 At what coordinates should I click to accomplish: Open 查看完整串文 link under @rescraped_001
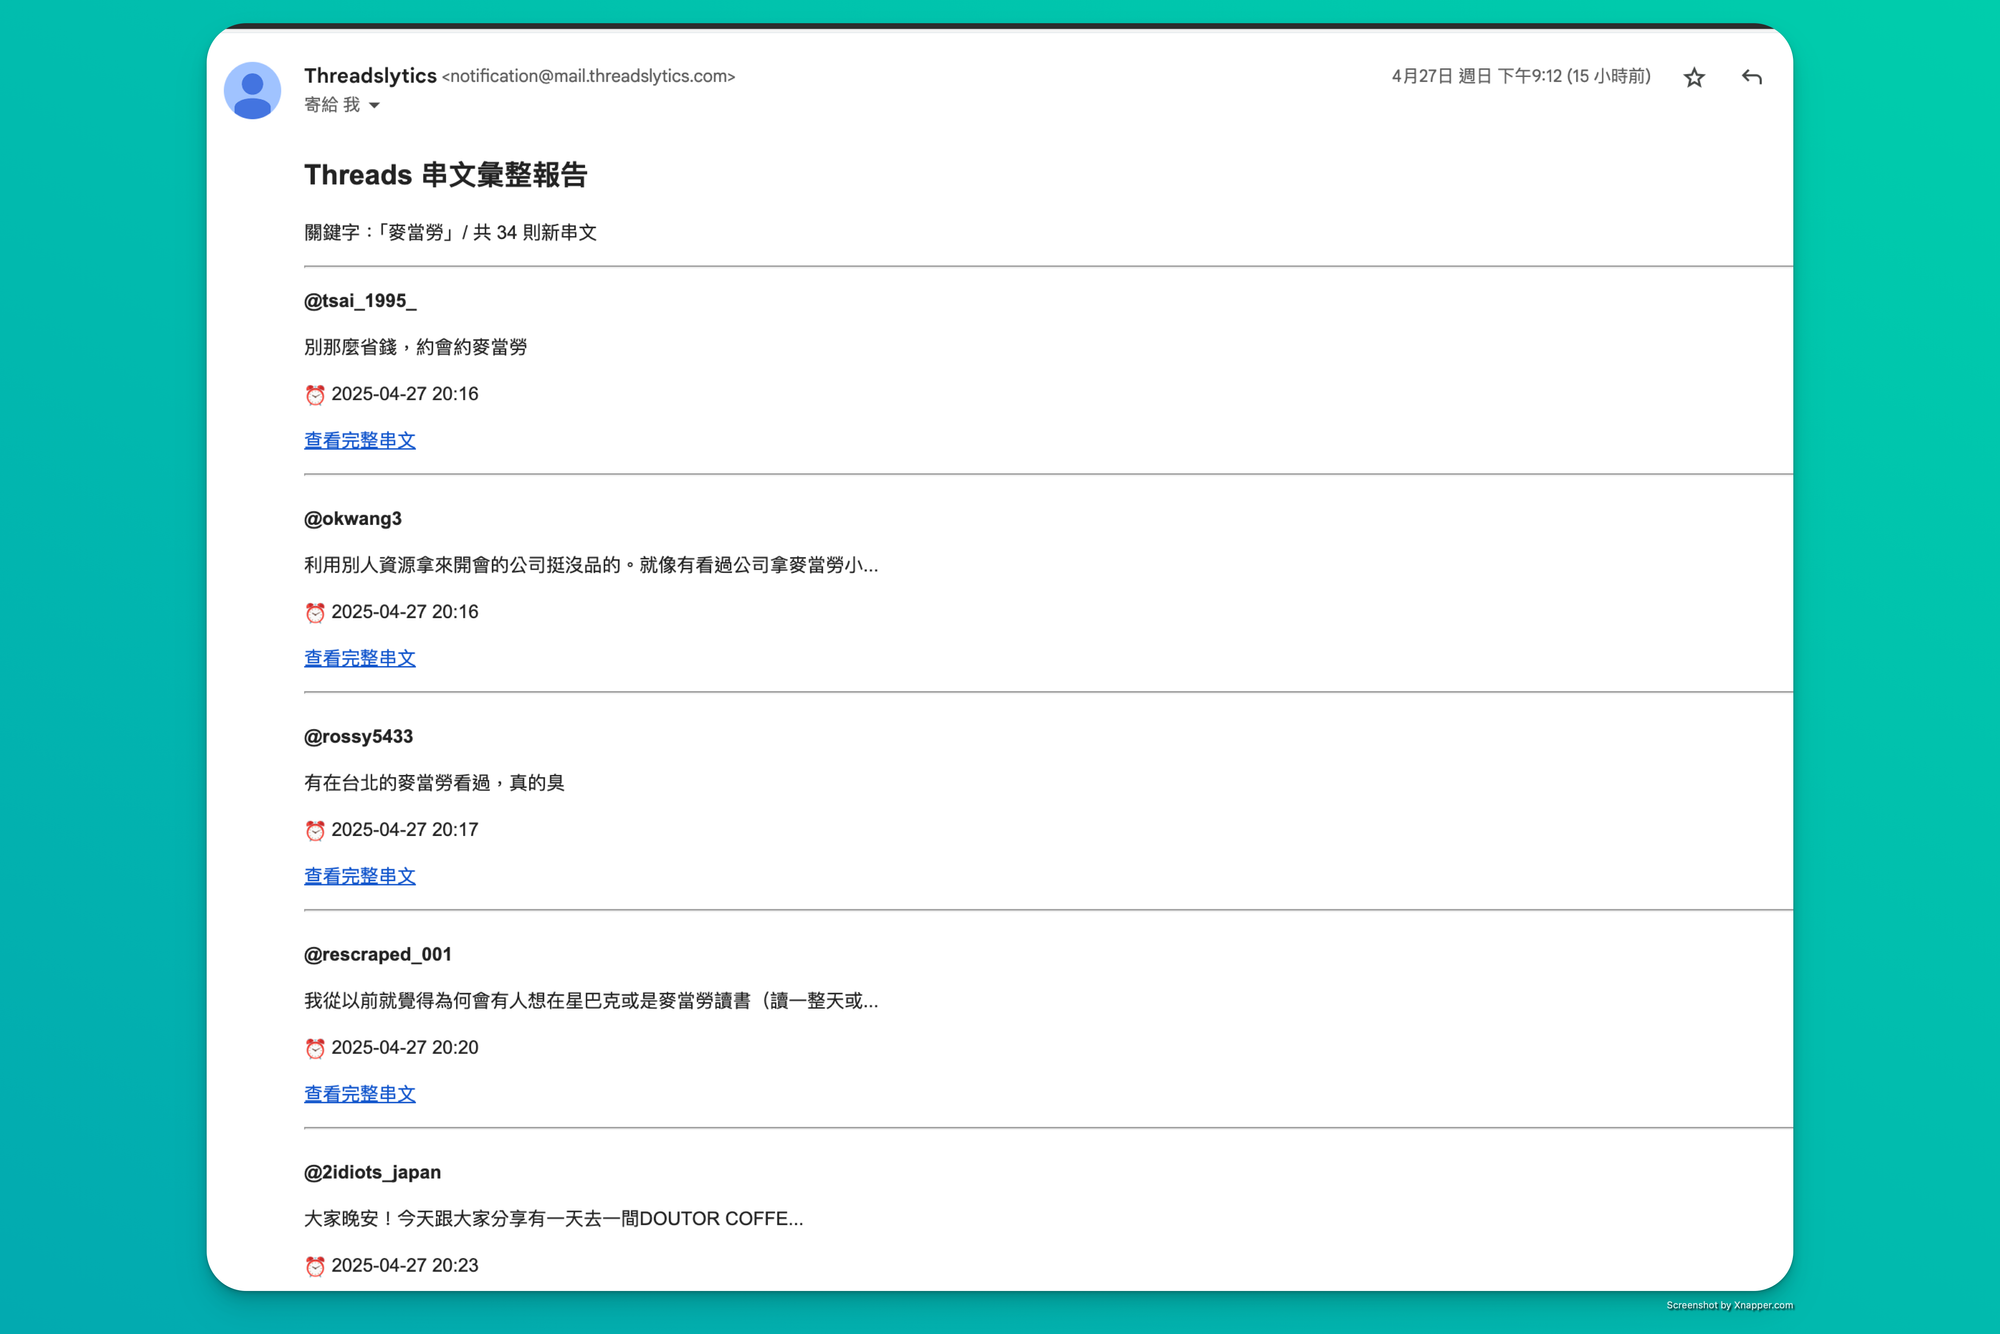tap(360, 1094)
